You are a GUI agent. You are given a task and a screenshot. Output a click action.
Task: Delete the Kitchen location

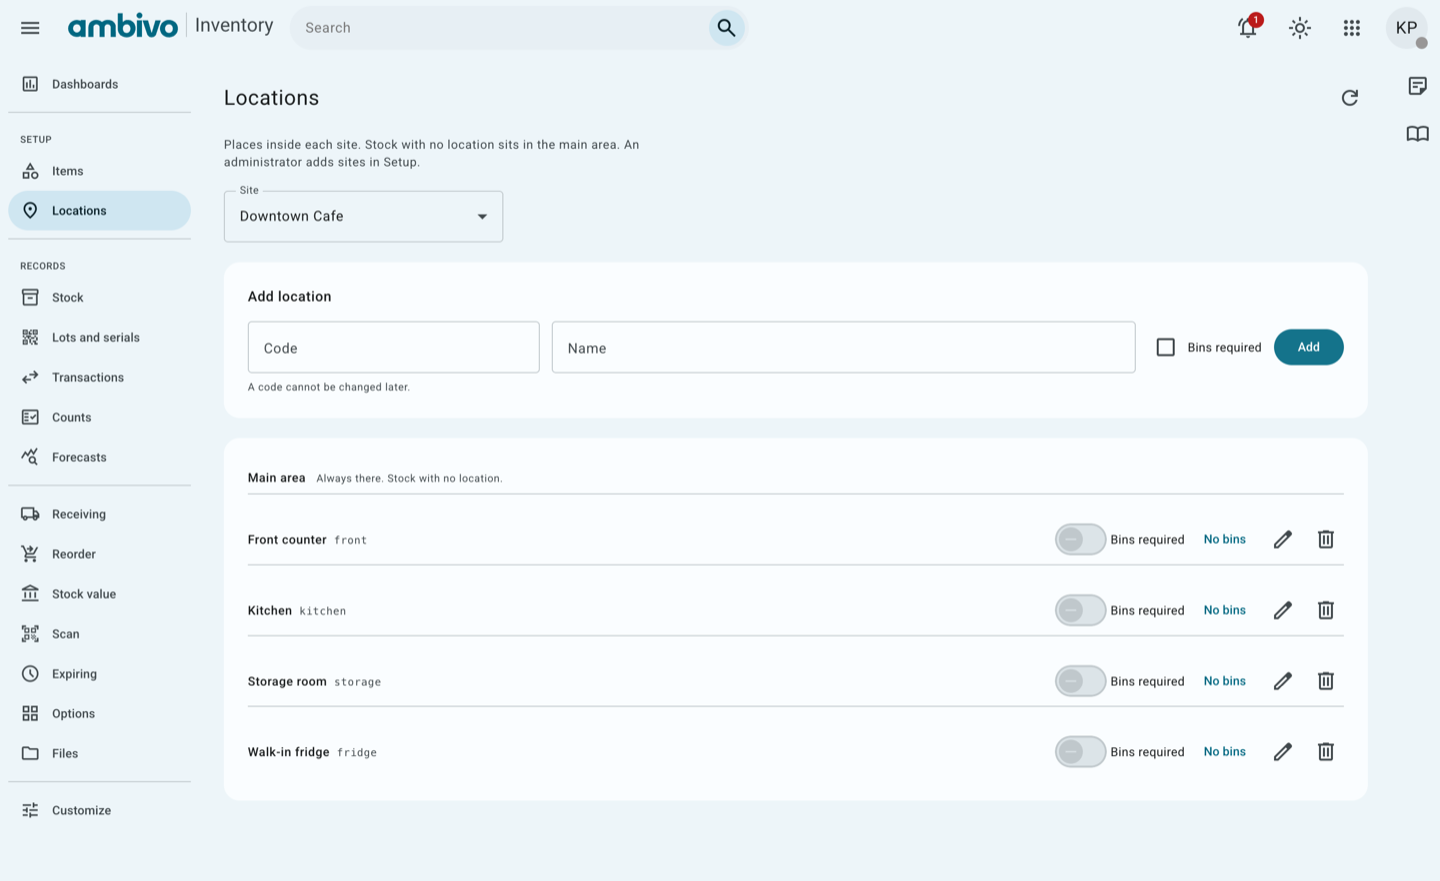[1326, 611]
